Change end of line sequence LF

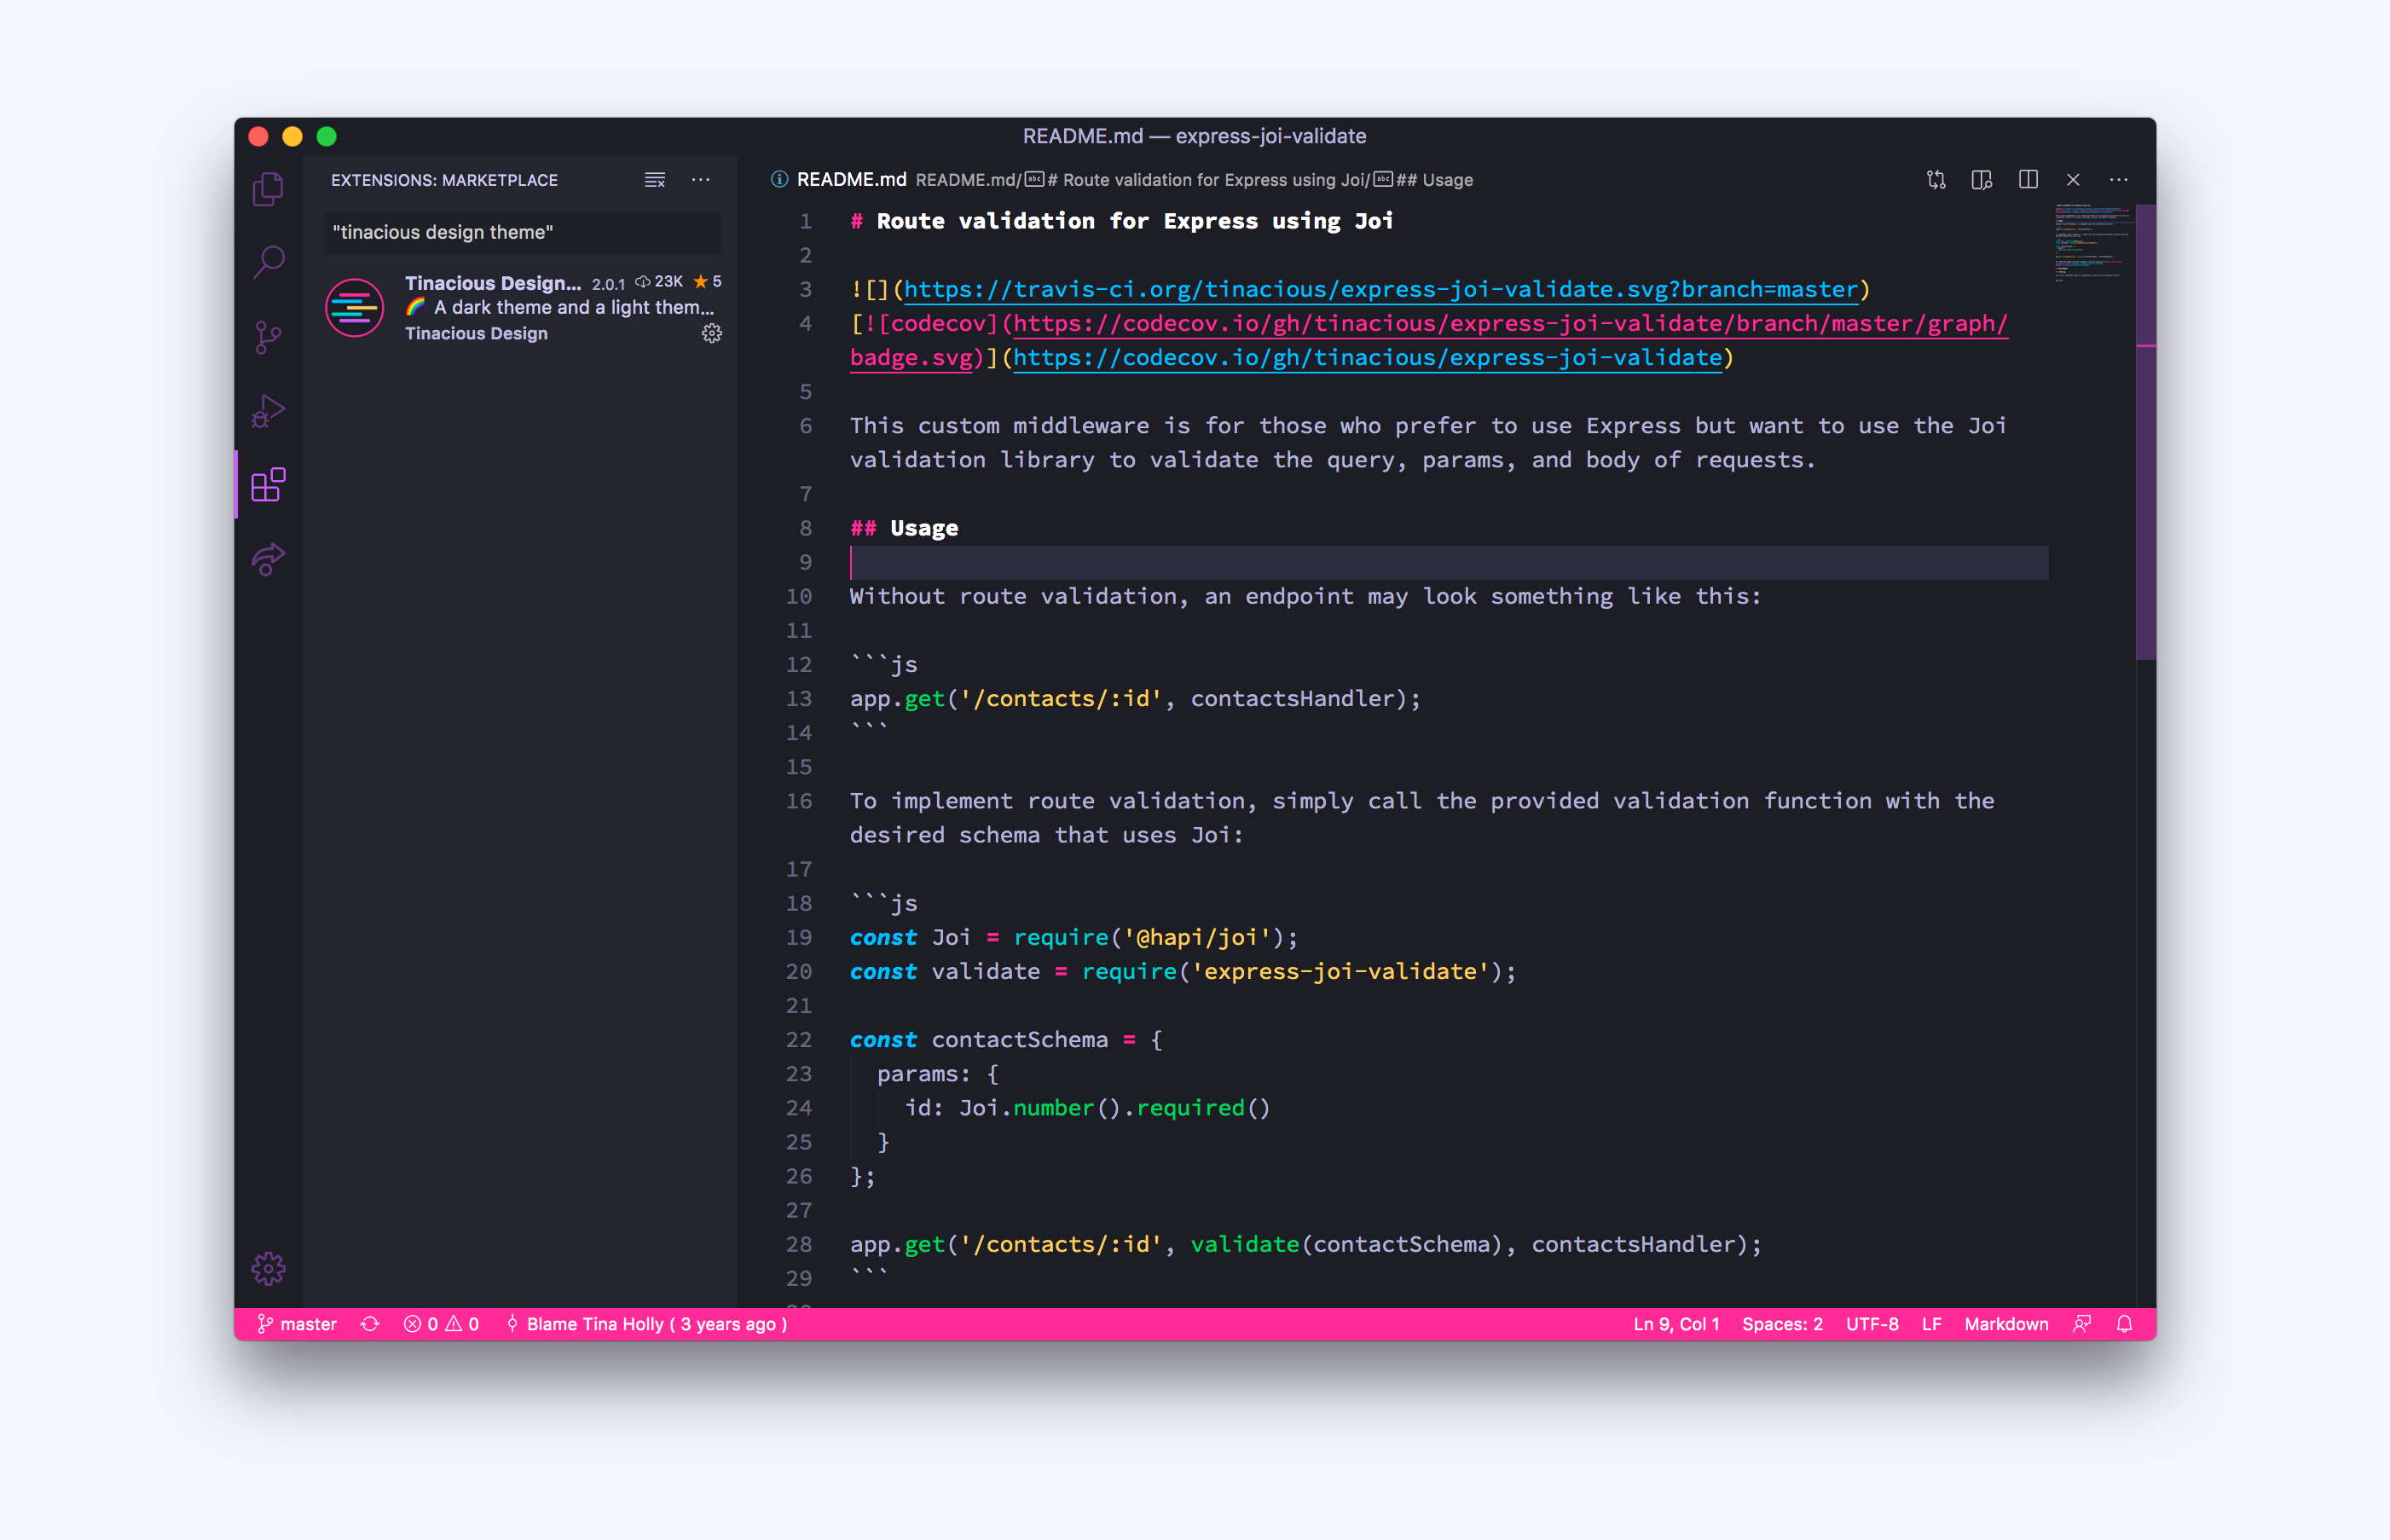click(1931, 1324)
